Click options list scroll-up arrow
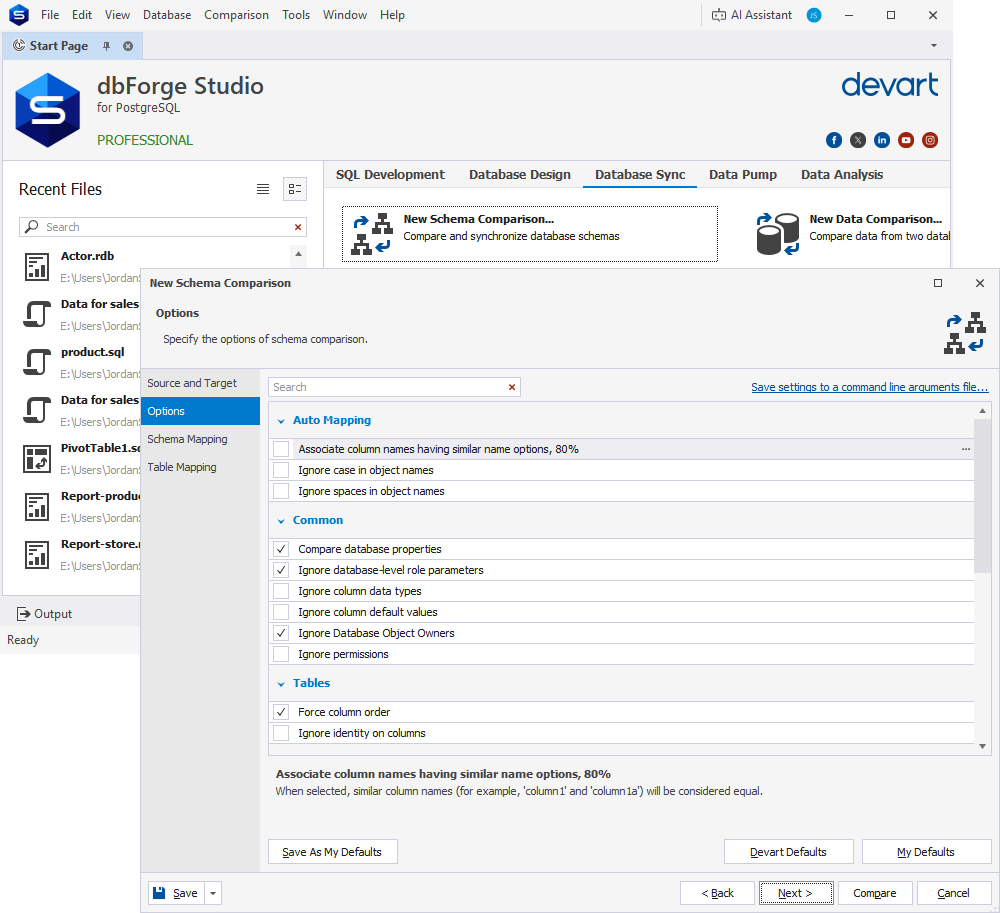Image resolution: width=1000 pixels, height=913 pixels. [x=983, y=411]
